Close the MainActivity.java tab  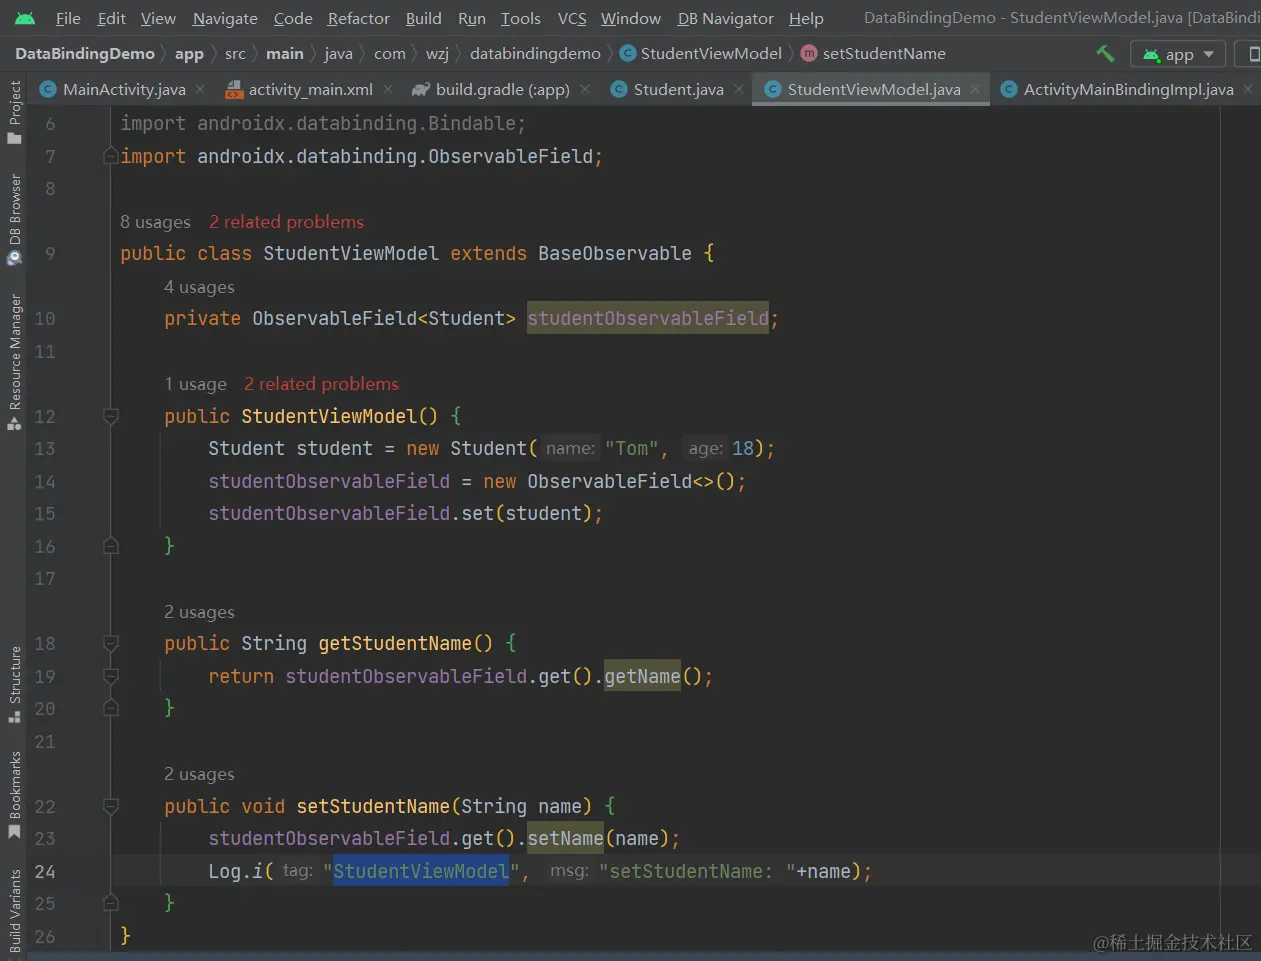pos(200,89)
